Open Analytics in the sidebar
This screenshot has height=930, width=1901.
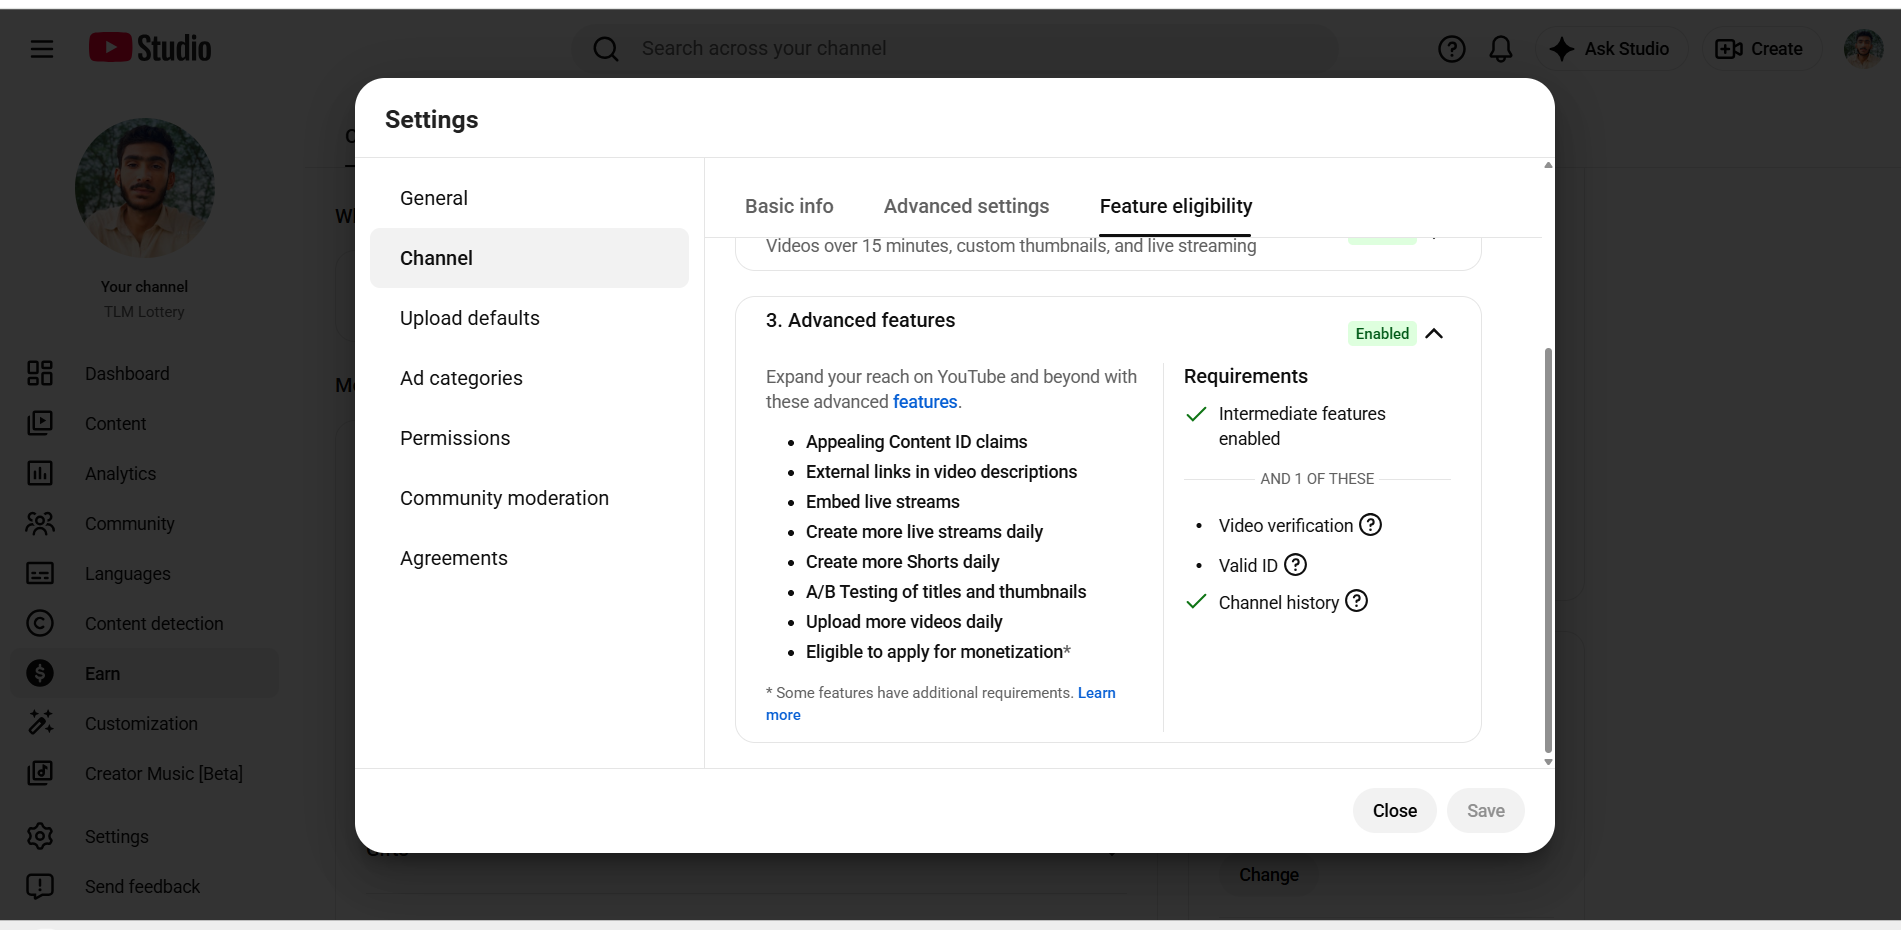point(145,474)
